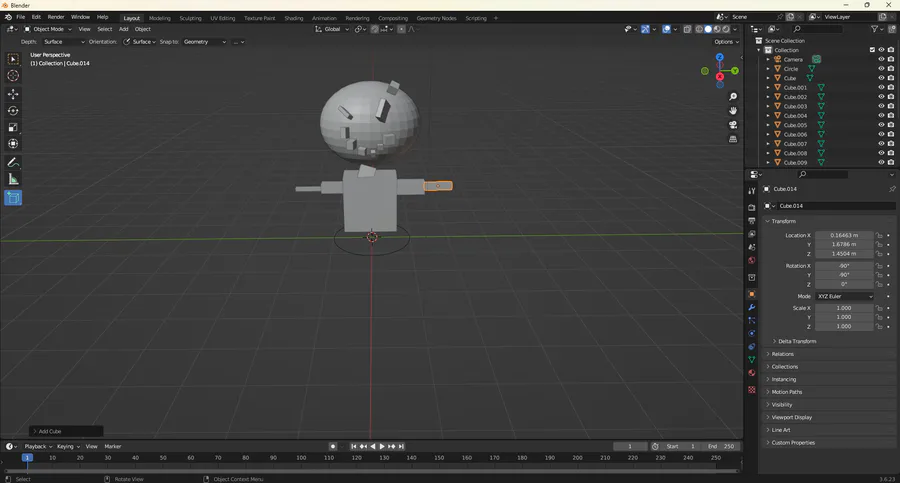Viewport: 900px width, 483px height.
Task: Open the Tool properties tab icon
Action: tap(752, 191)
